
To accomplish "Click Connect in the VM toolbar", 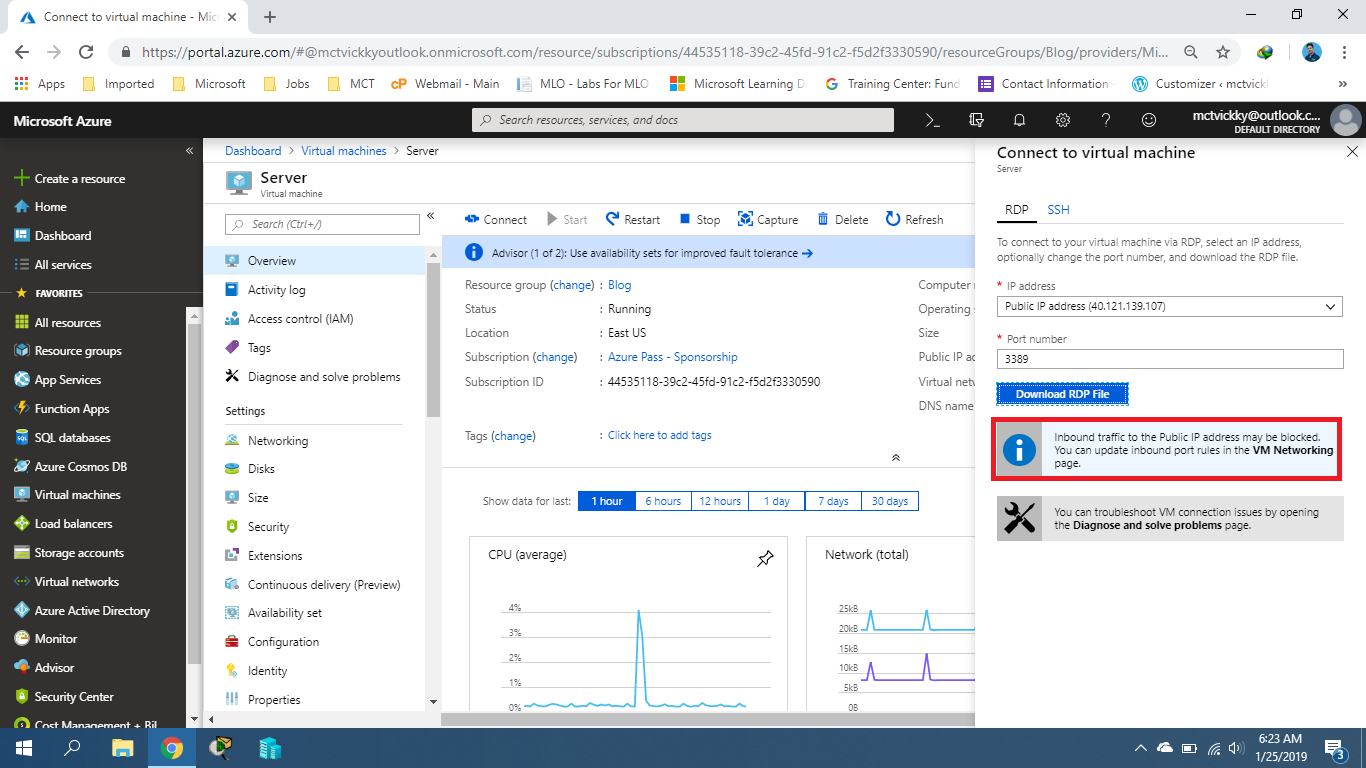I will coord(495,219).
